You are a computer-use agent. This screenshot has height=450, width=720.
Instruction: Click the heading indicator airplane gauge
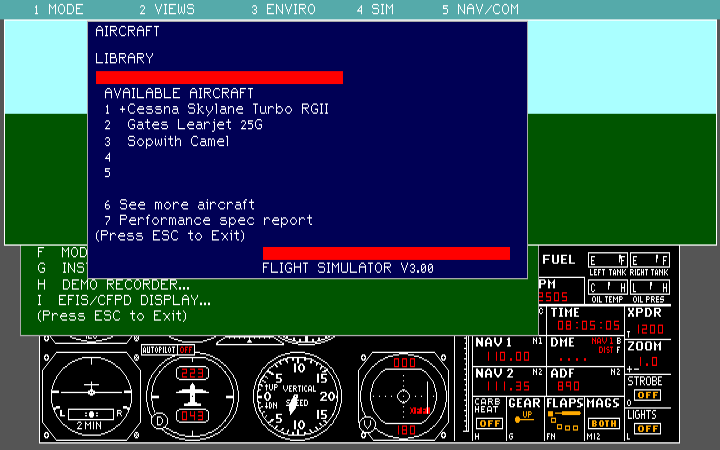pyautogui.click(x=192, y=396)
